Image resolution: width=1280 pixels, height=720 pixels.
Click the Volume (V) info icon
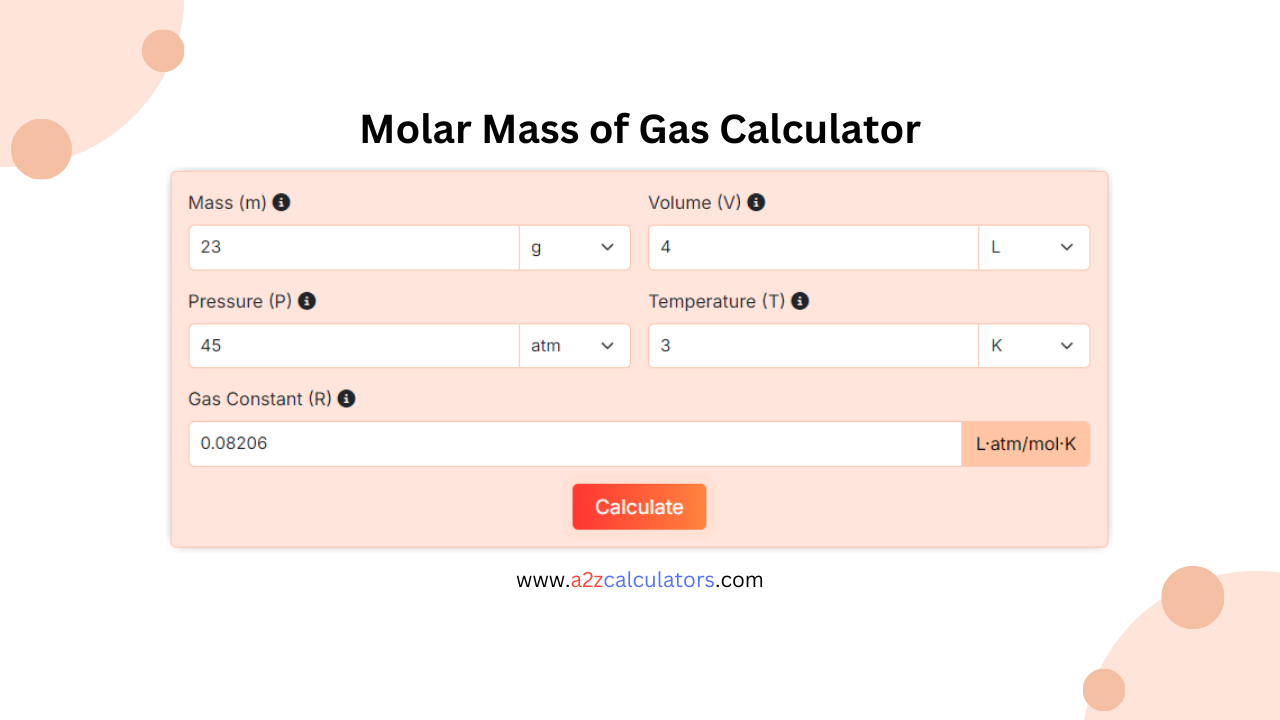tap(757, 202)
